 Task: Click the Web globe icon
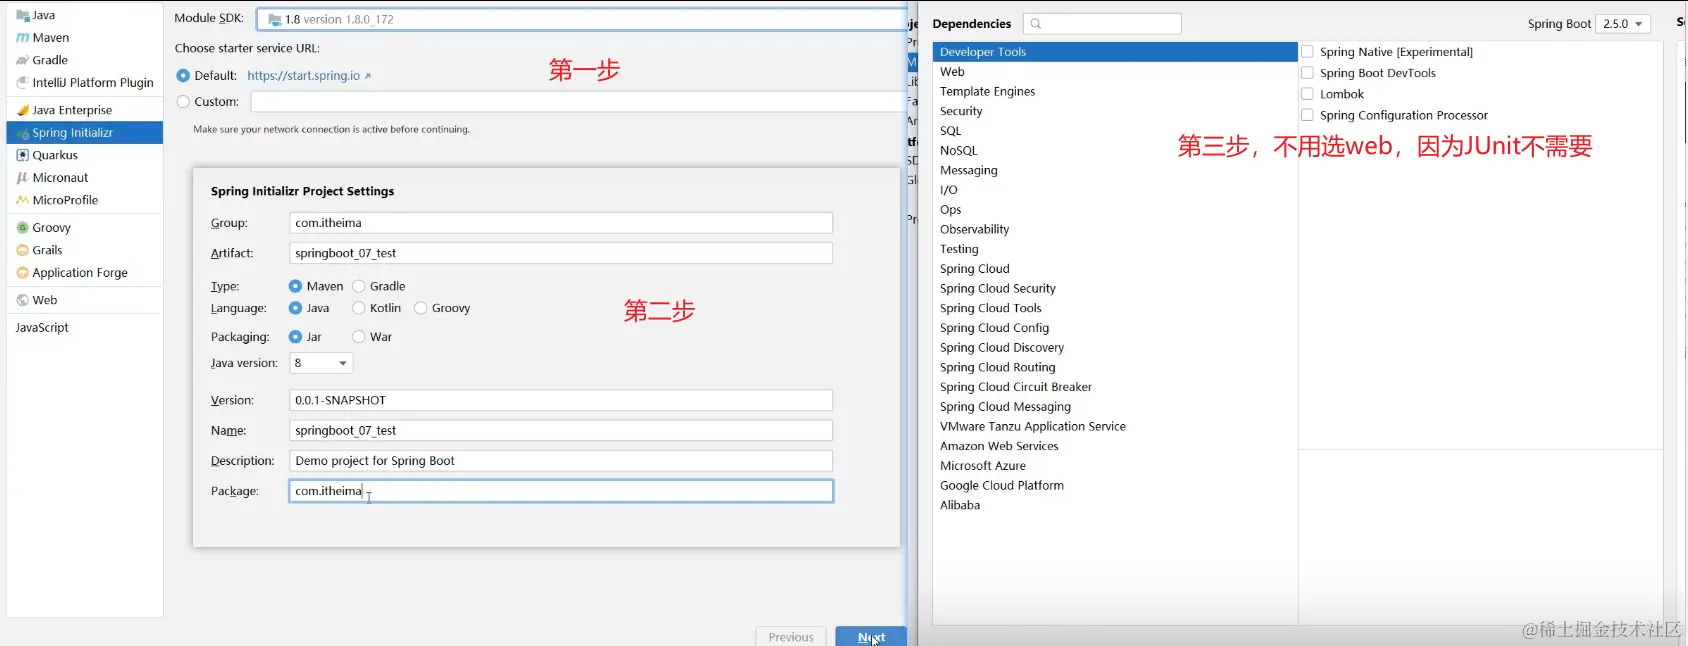(x=22, y=300)
